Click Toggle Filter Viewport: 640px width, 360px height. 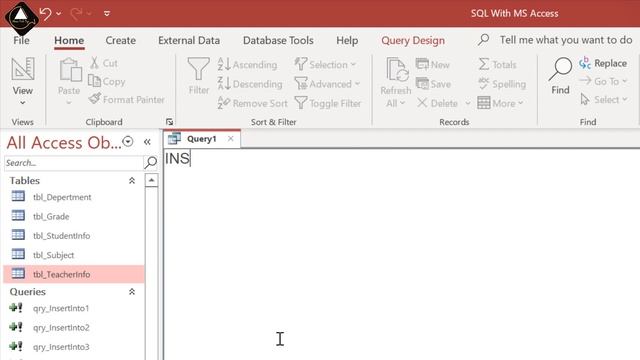[x=328, y=103]
